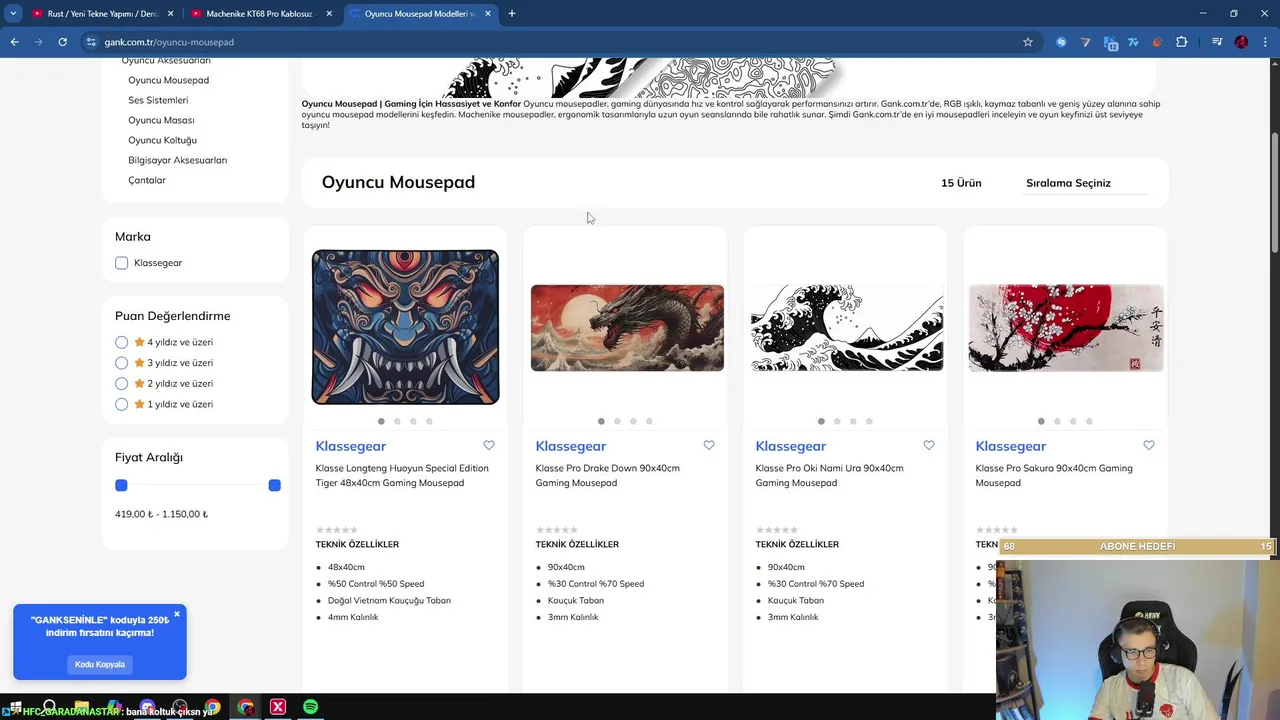Open Klasse Pro Oki Nami Ura product title
The image size is (1280, 720).
(829, 475)
